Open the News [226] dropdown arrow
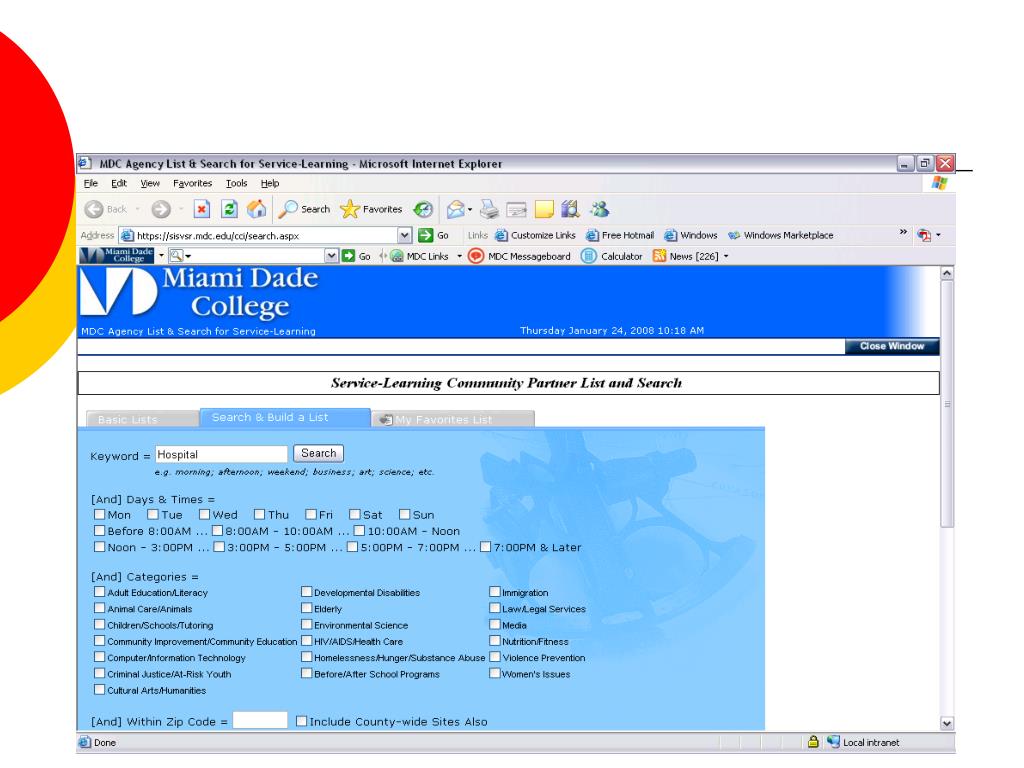This screenshot has height=768, width=1024. click(726, 256)
